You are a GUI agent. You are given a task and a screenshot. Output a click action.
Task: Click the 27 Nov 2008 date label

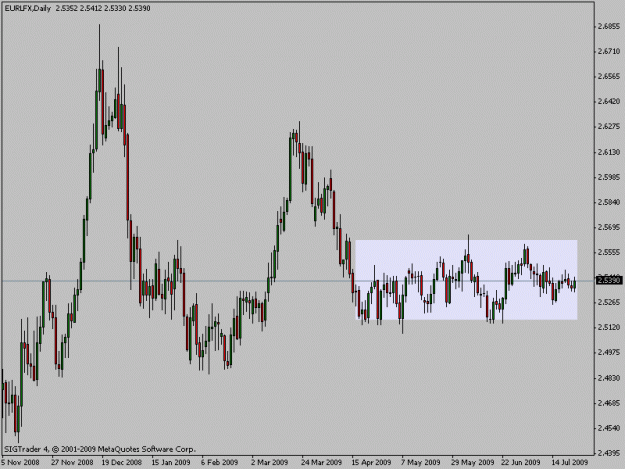coord(72,462)
